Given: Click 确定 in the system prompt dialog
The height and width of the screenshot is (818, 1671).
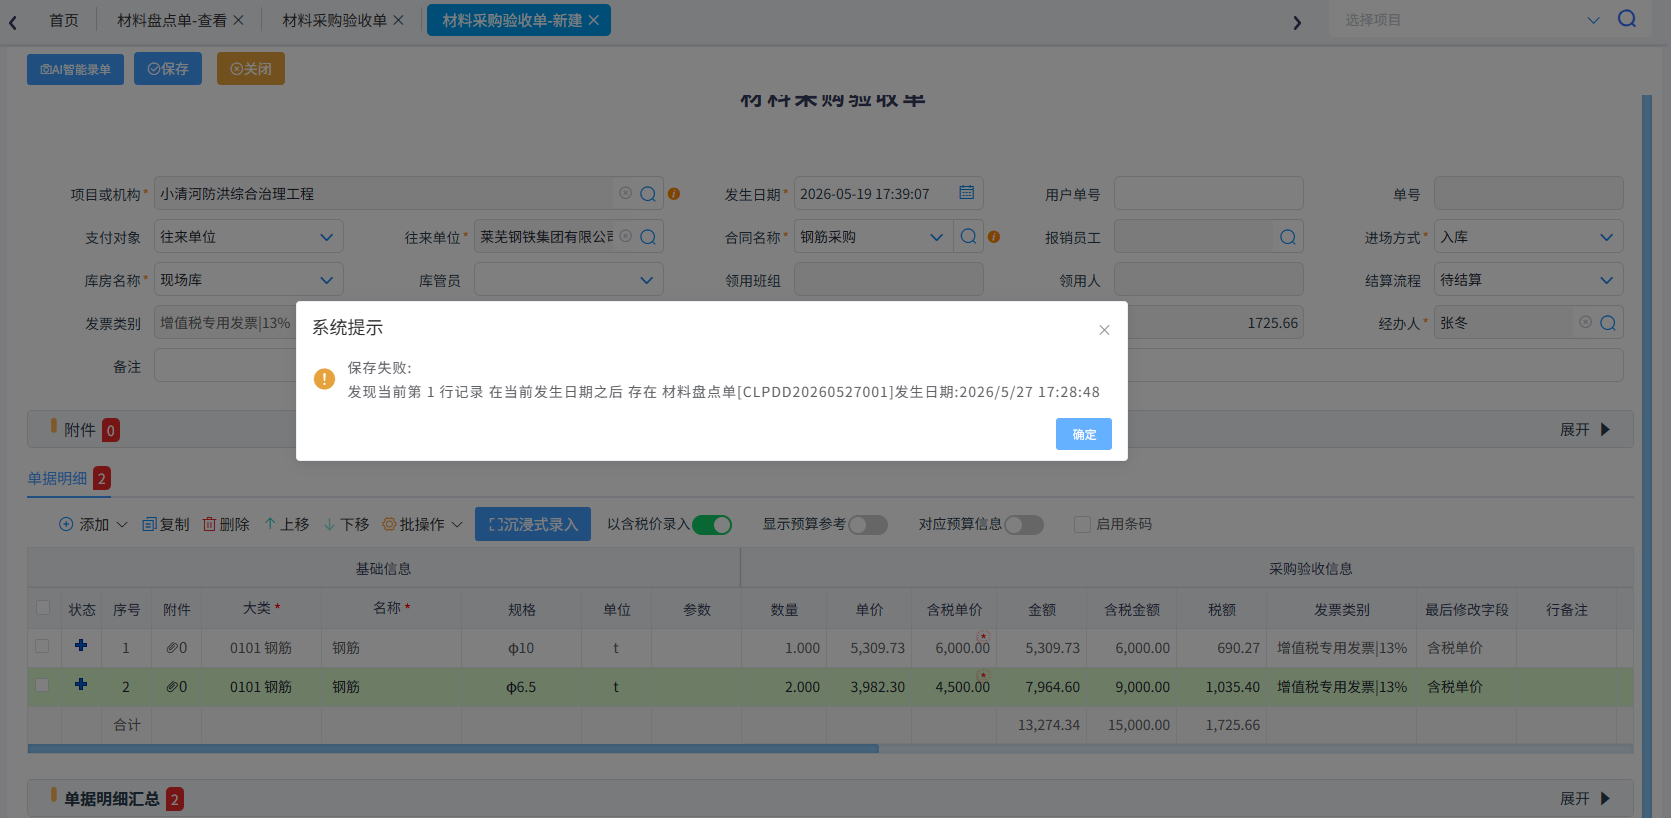Looking at the screenshot, I should [1084, 434].
